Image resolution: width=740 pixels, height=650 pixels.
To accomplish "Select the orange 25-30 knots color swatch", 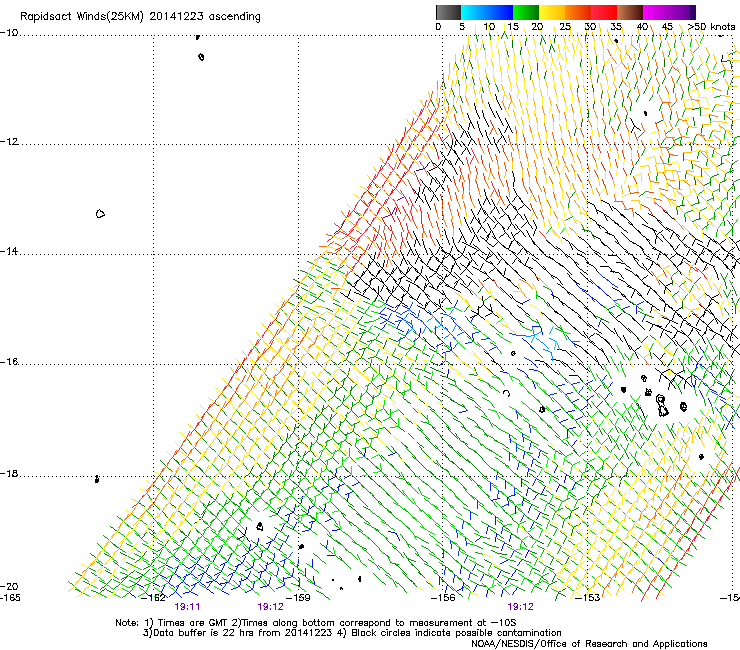I will pyautogui.click(x=578, y=12).
